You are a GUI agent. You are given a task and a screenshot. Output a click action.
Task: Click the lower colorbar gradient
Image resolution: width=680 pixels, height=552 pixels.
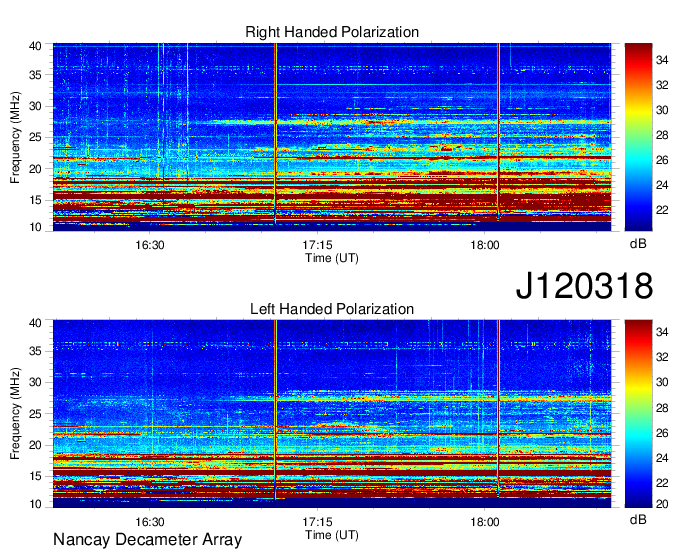638,414
